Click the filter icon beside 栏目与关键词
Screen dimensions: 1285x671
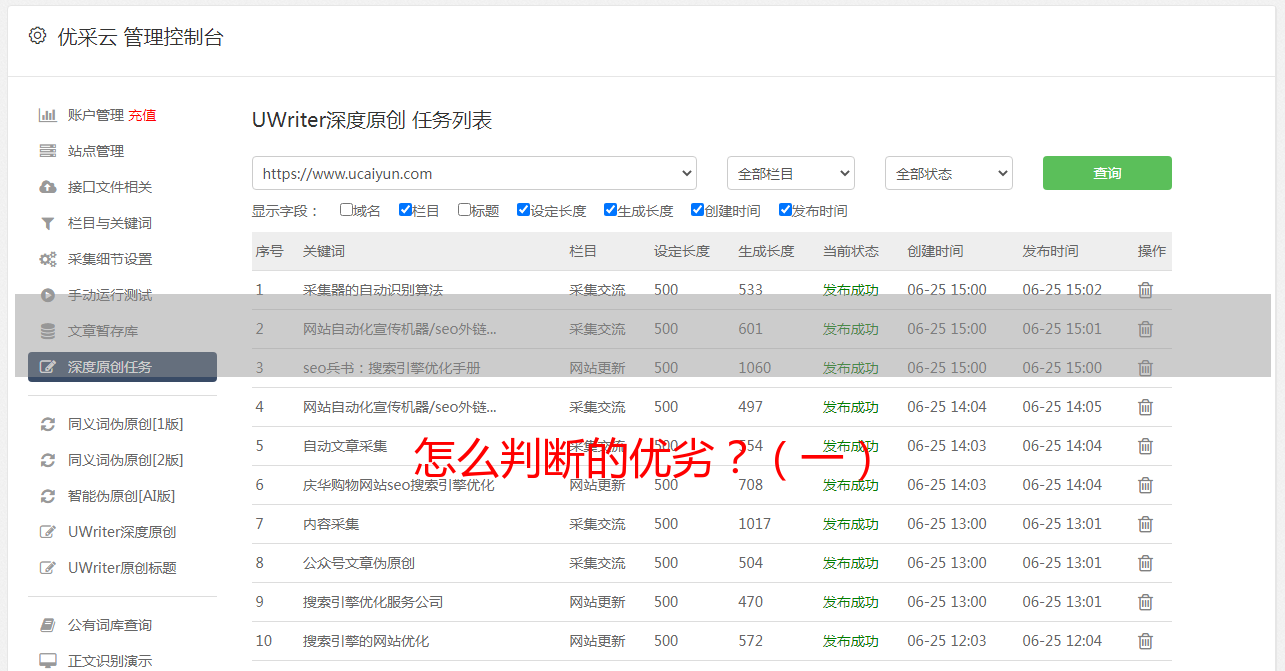(x=47, y=223)
